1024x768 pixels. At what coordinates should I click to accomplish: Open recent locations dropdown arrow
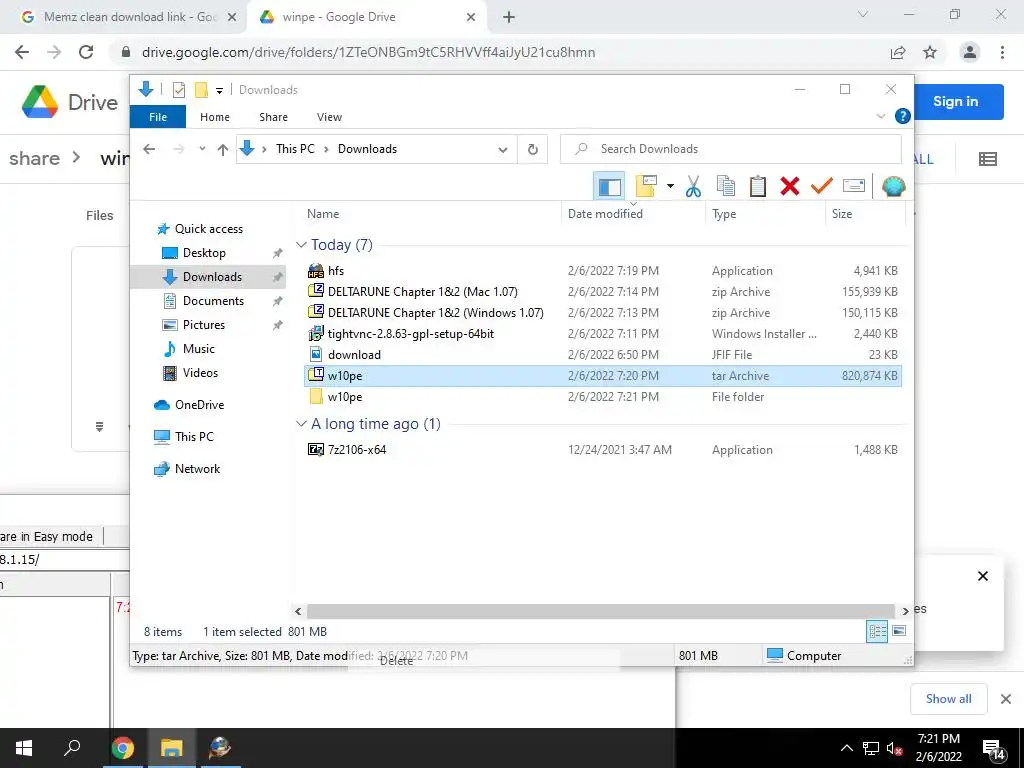(202, 149)
